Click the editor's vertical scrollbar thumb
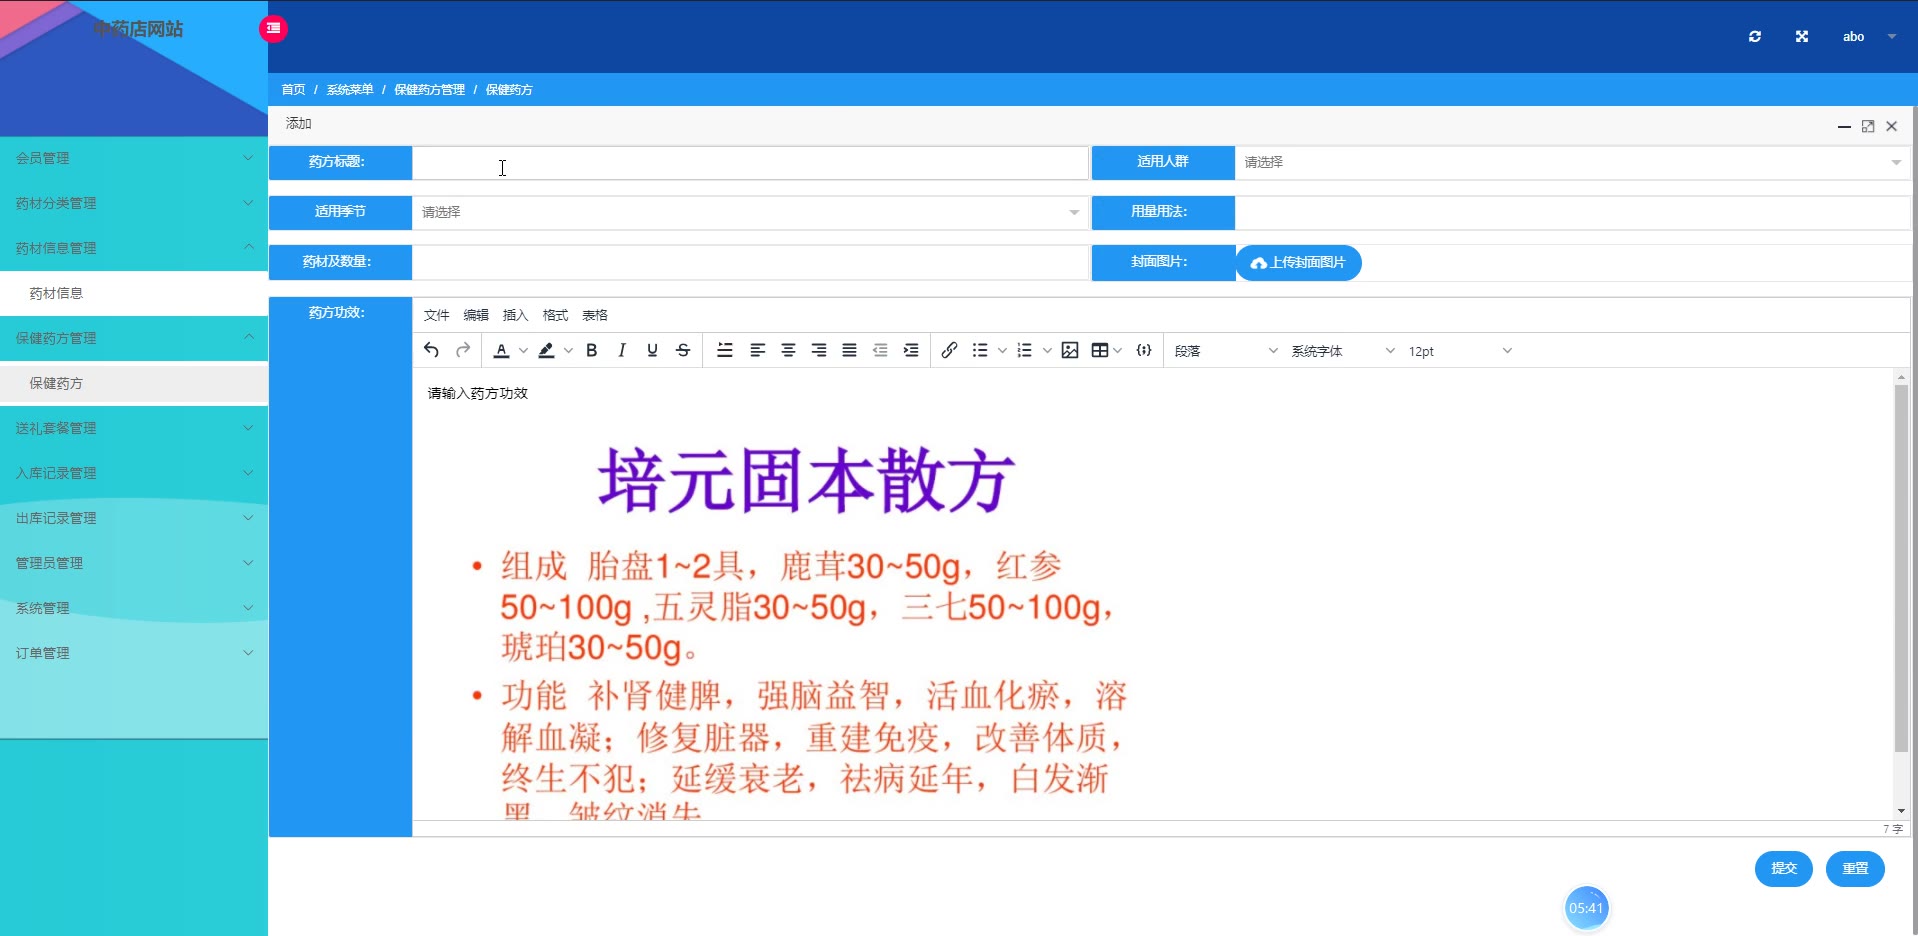 pos(1901,568)
